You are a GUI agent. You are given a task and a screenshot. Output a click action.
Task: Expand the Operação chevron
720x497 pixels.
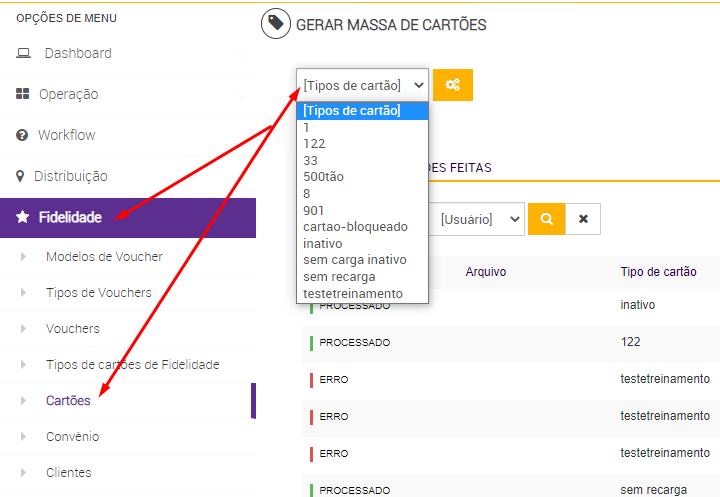pyautogui.click(x=241, y=96)
